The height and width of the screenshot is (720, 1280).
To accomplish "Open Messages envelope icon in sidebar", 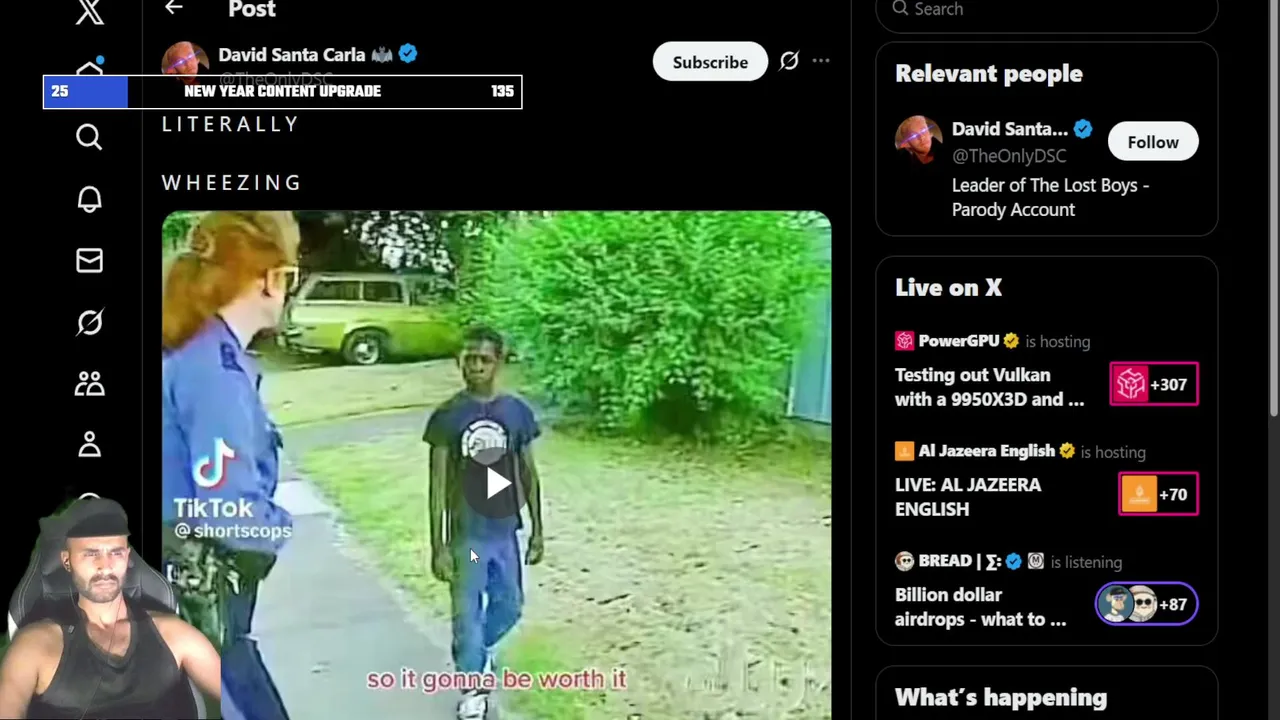I will tap(89, 260).
